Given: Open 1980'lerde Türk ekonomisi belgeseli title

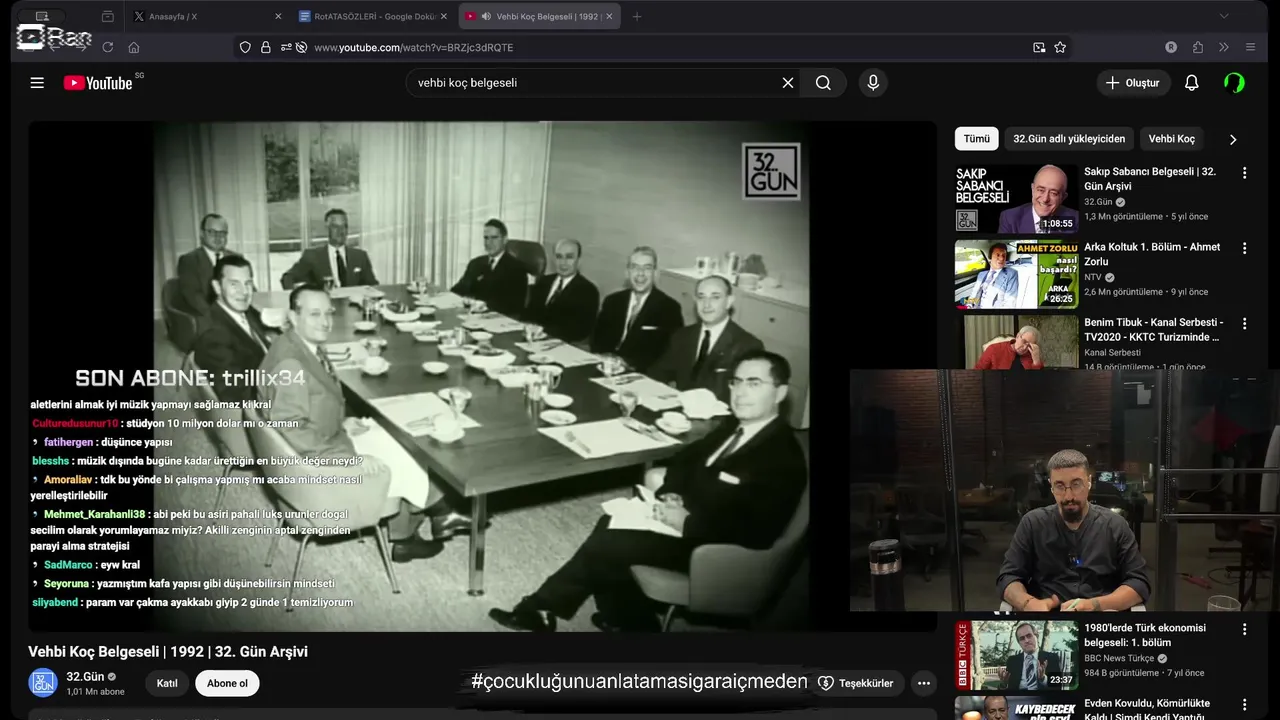Looking at the screenshot, I should tap(1145, 635).
